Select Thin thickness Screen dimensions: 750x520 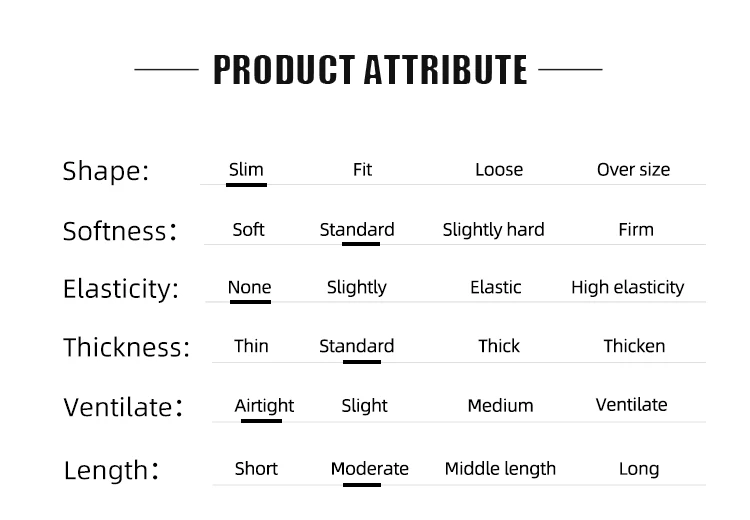point(251,346)
